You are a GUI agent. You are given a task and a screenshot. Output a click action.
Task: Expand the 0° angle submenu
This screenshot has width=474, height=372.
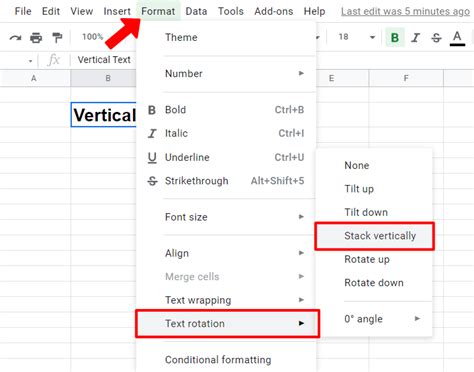[374, 319]
